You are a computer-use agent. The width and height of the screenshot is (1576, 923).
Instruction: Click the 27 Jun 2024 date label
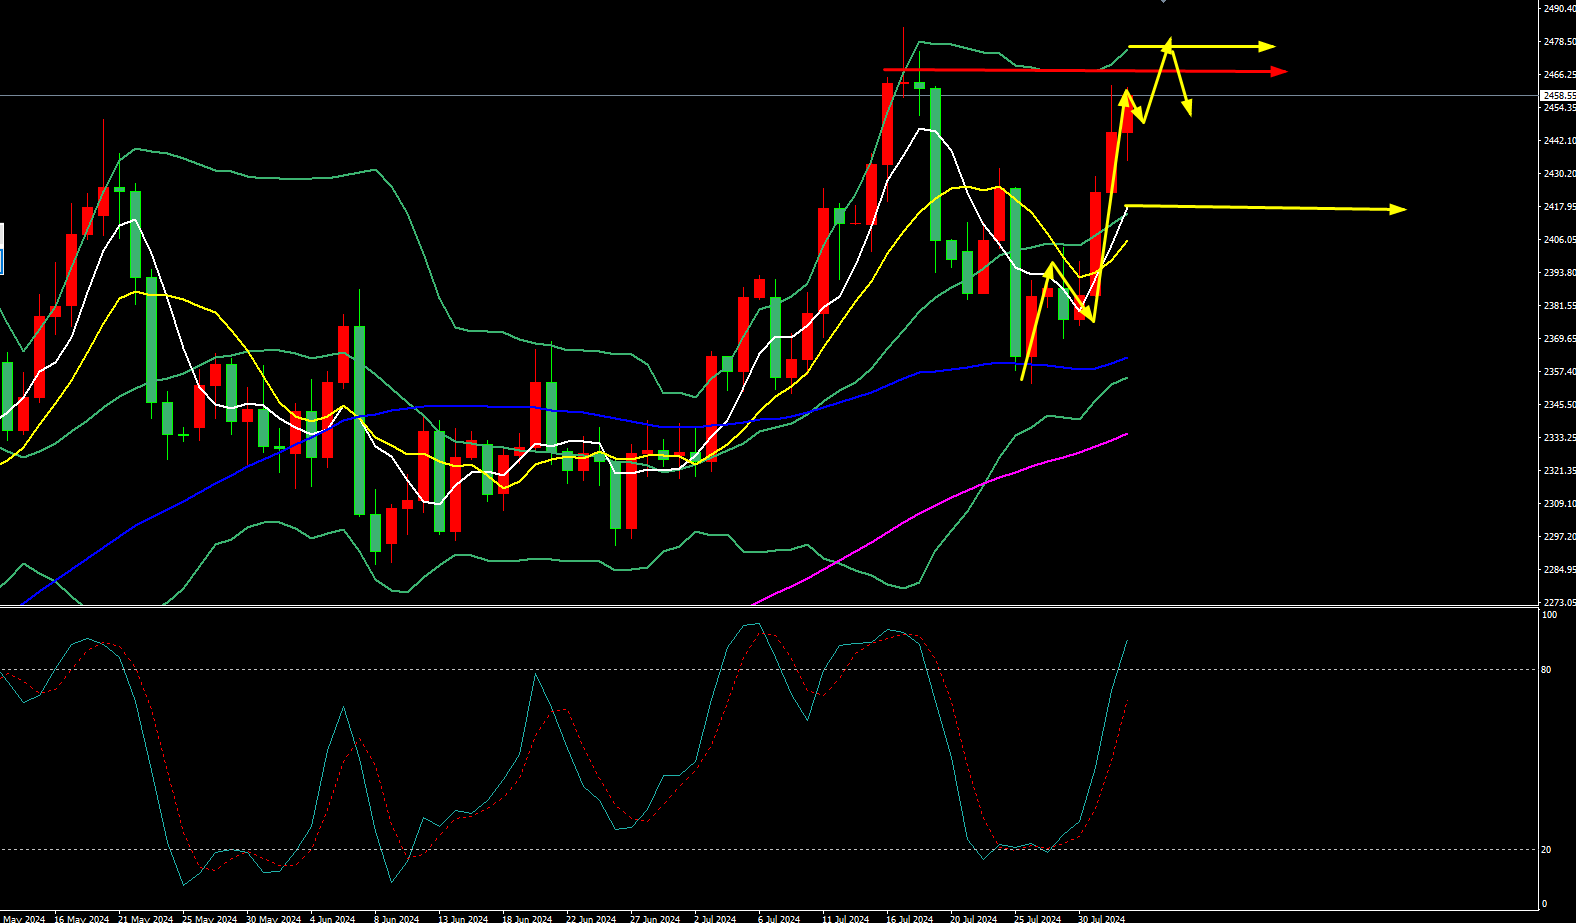coord(656,919)
